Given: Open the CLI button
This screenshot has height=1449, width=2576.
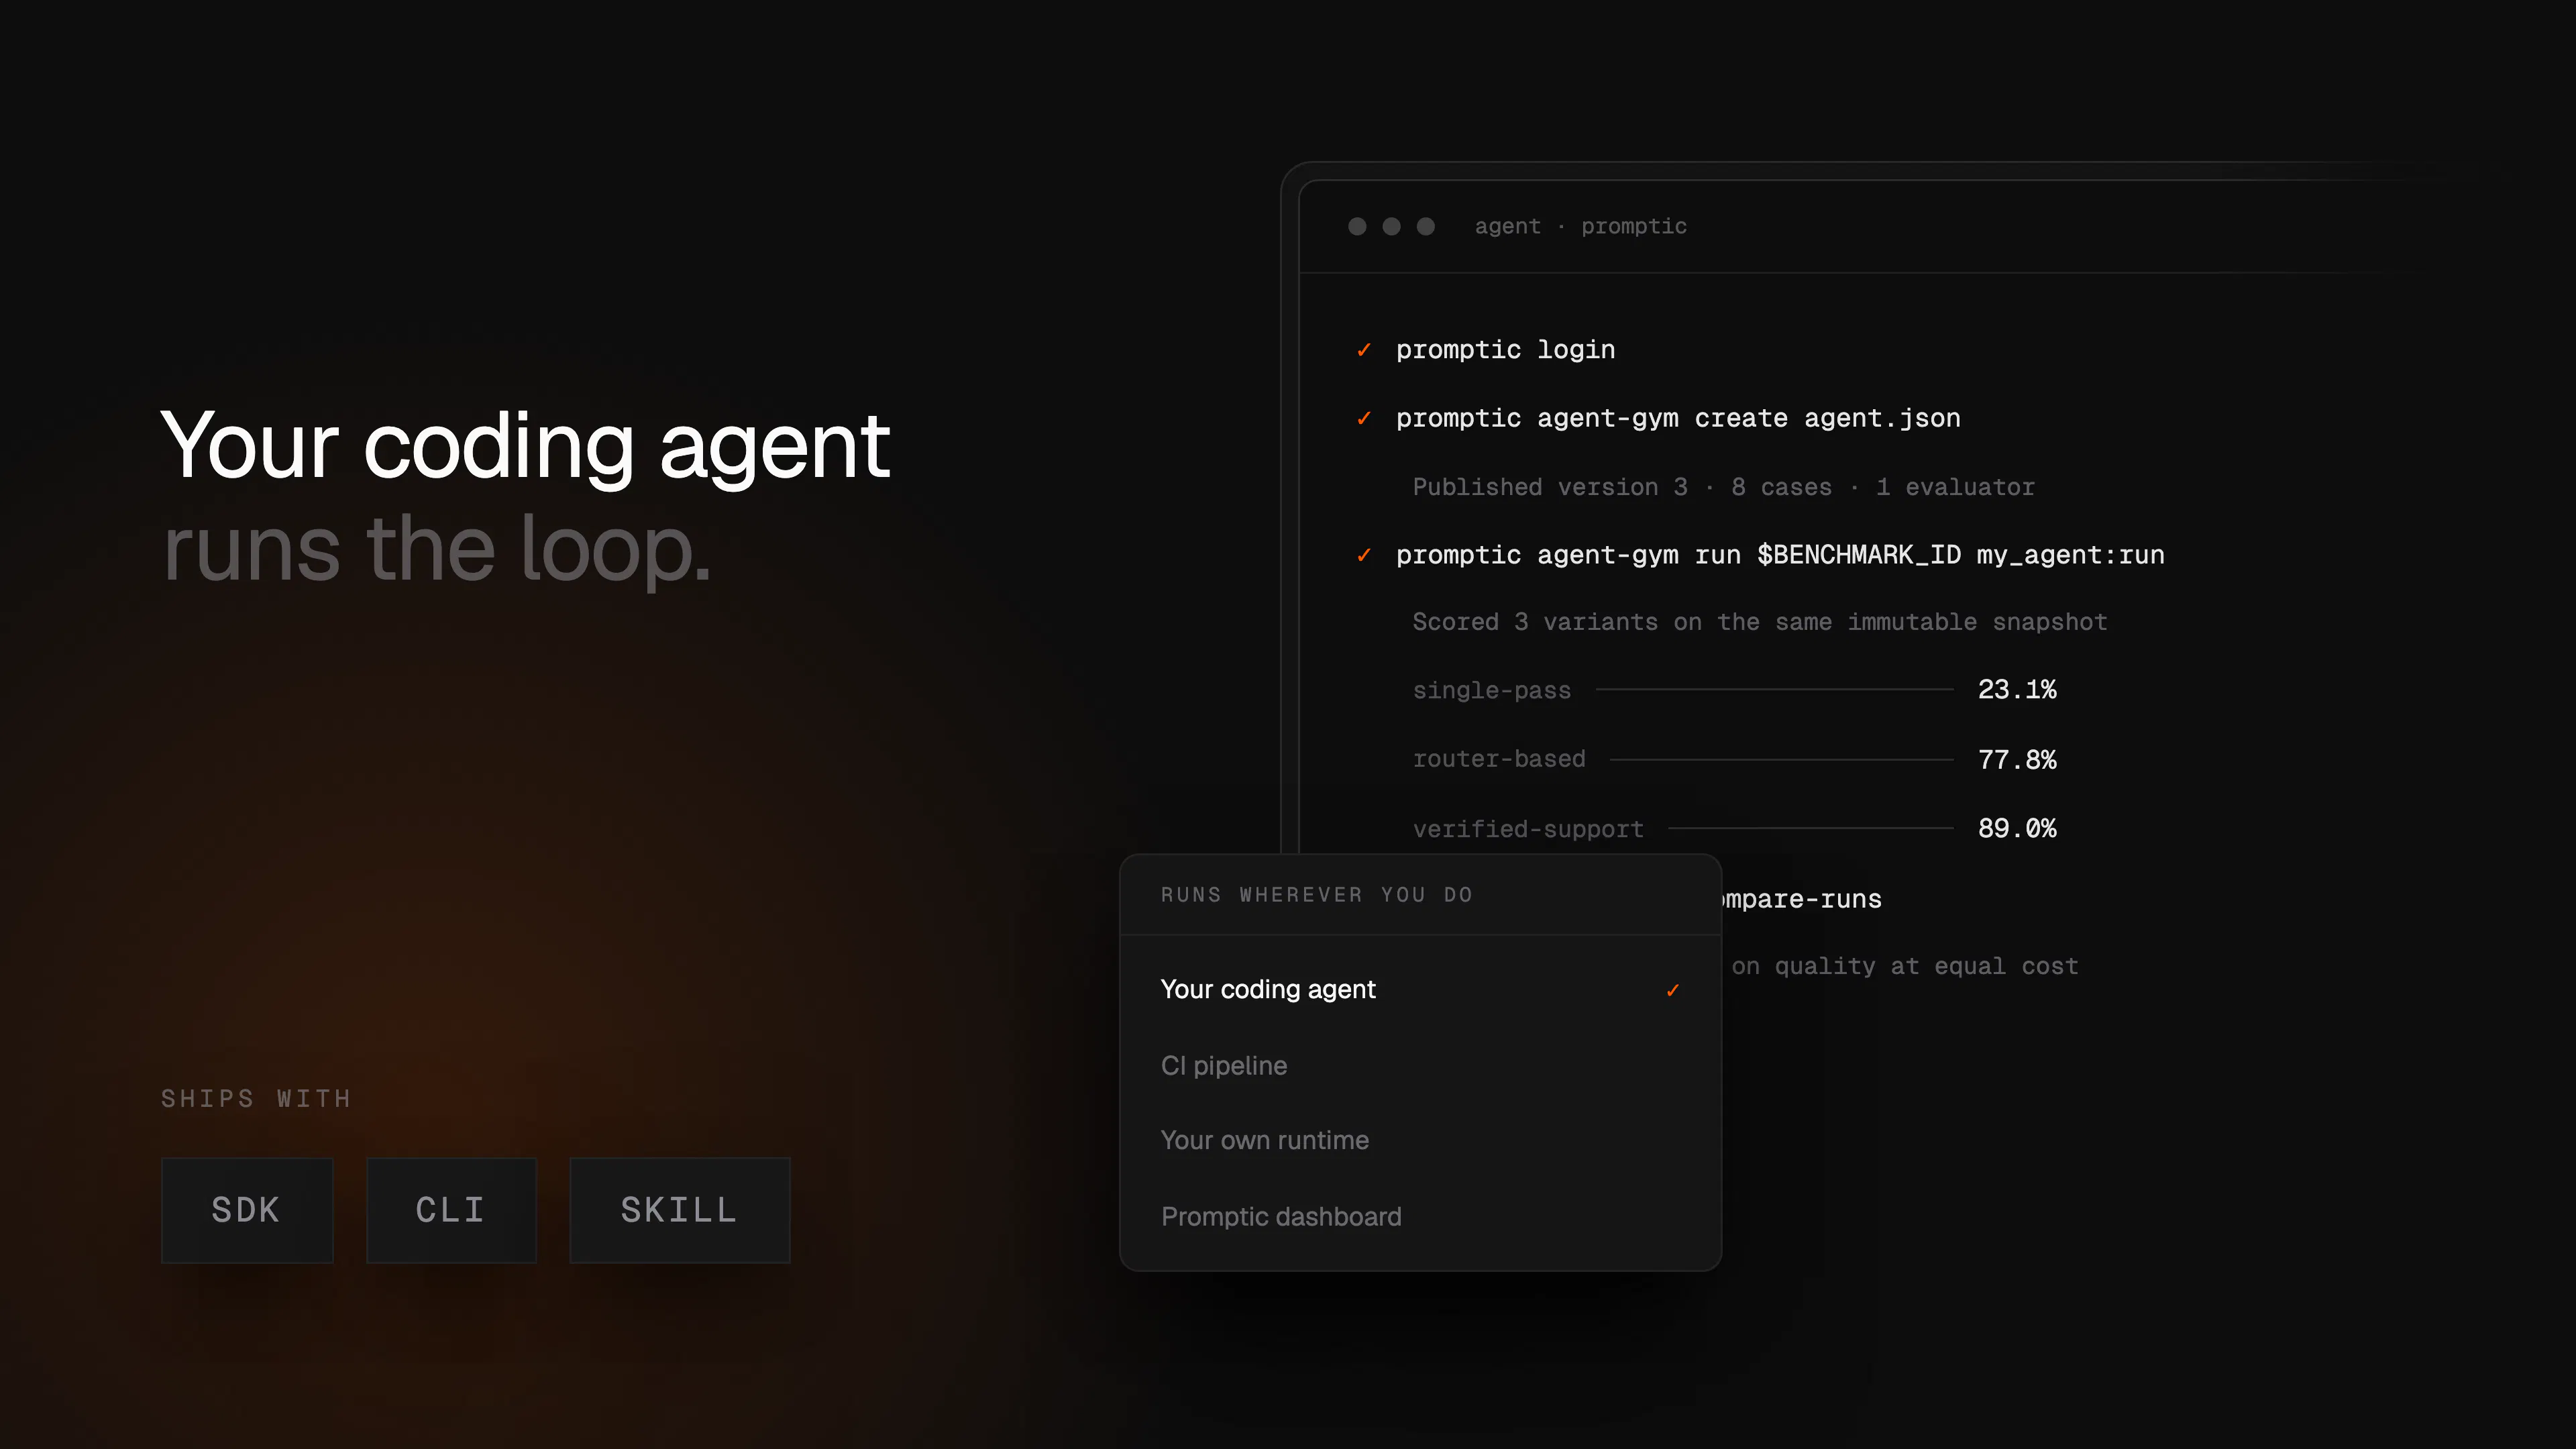Looking at the screenshot, I should pyautogui.click(x=451, y=1210).
